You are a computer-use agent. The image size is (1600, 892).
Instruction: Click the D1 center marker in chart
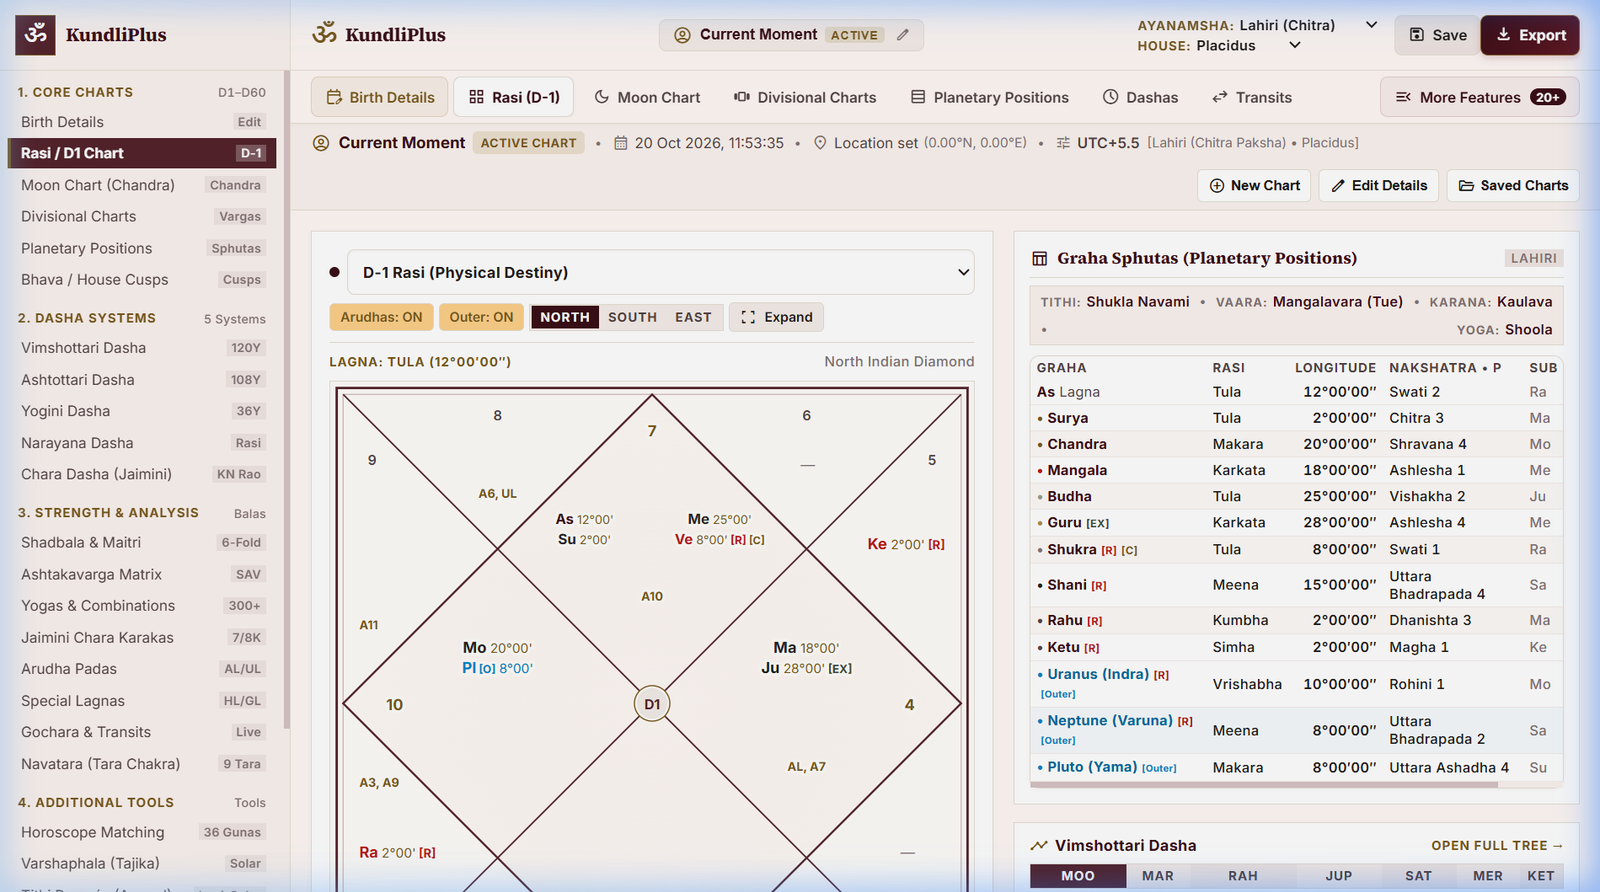(652, 704)
